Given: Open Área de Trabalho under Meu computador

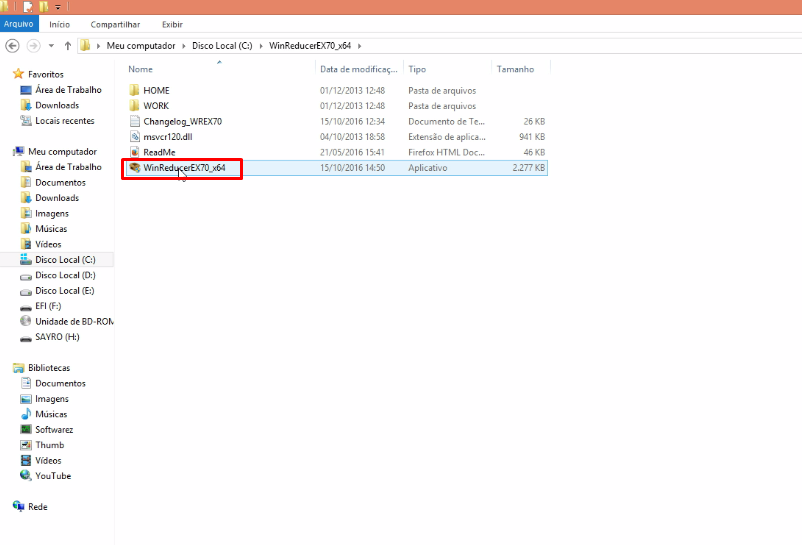Looking at the screenshot, I should (x=69, y=167).
